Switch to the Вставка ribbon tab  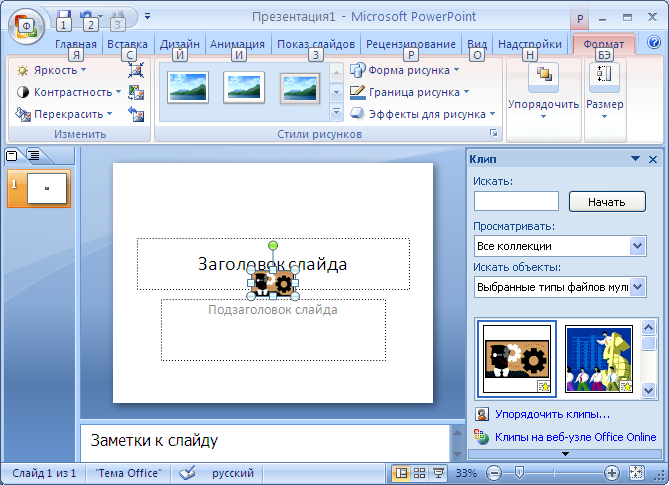(127, 44)
